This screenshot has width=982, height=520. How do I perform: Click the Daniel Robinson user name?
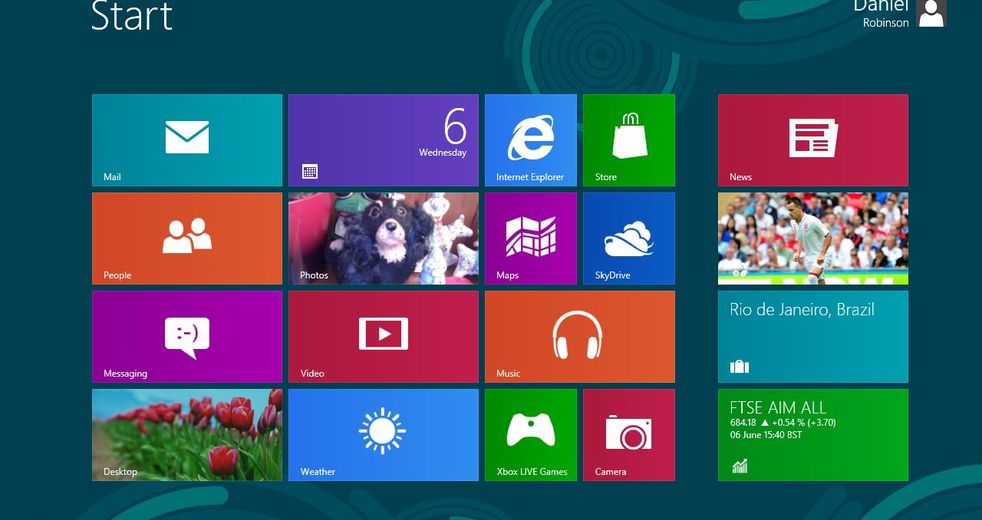[881, 13]
